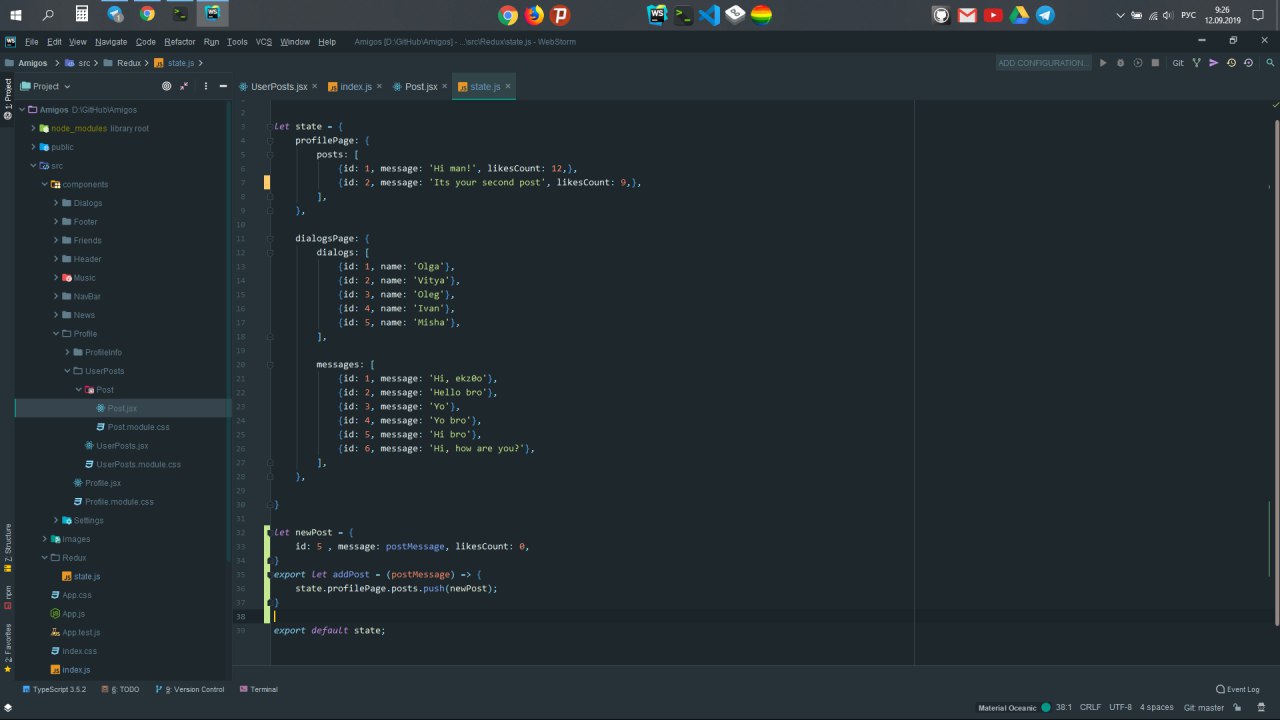Toggle the Structure side panel
The image size is (1280, 720).
pos(8,545)
